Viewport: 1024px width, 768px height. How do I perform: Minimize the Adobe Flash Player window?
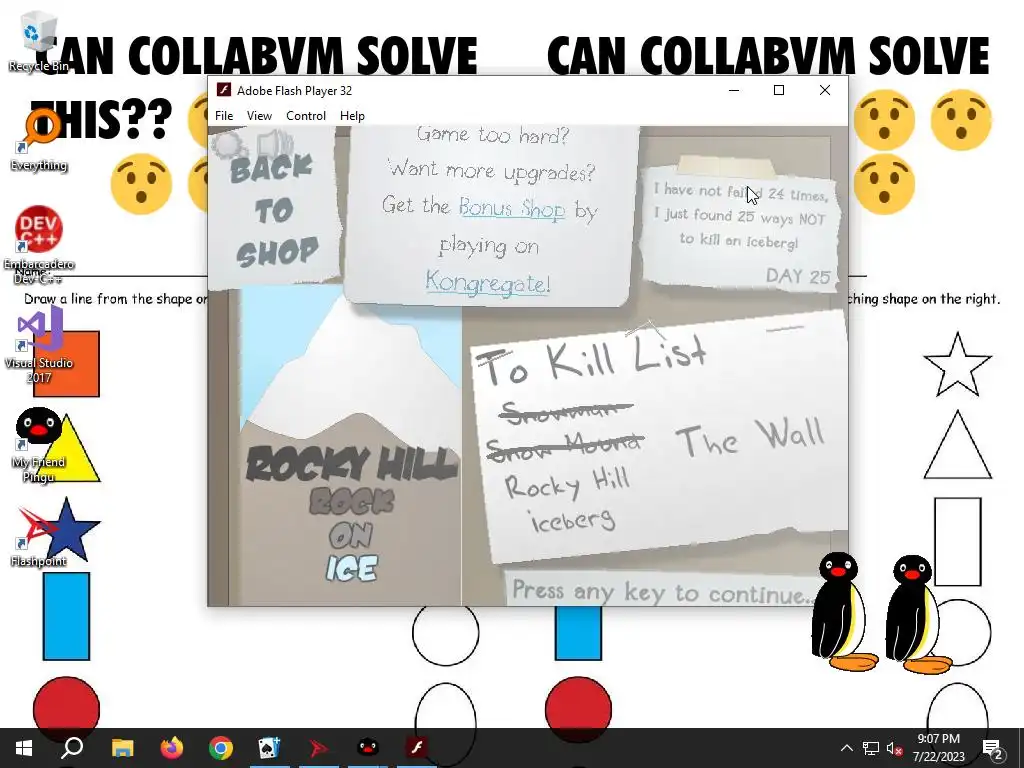click(733, 90)
